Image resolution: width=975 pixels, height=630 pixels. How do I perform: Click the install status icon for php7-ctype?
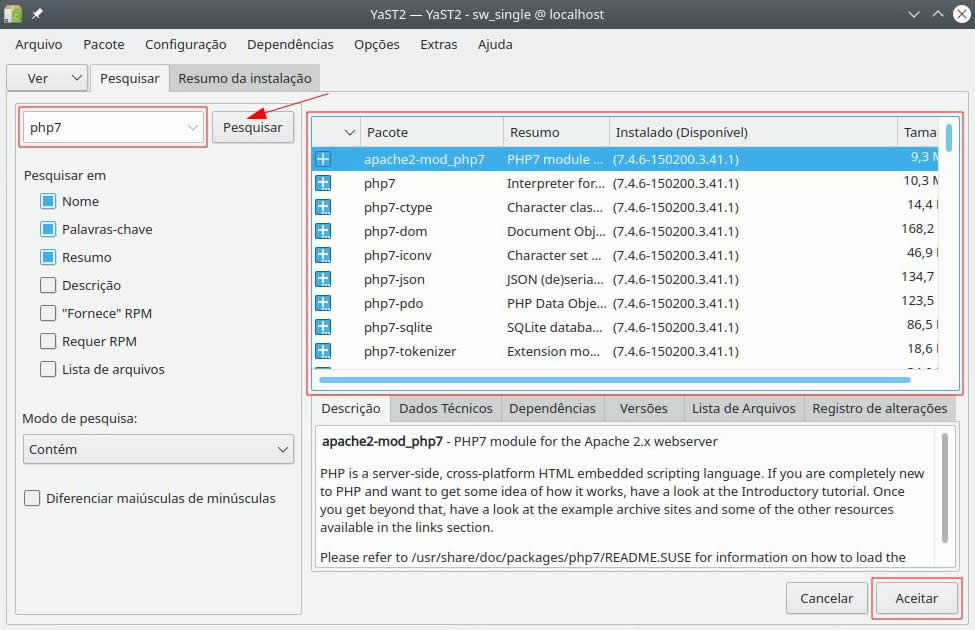click(x=323, y=207)
